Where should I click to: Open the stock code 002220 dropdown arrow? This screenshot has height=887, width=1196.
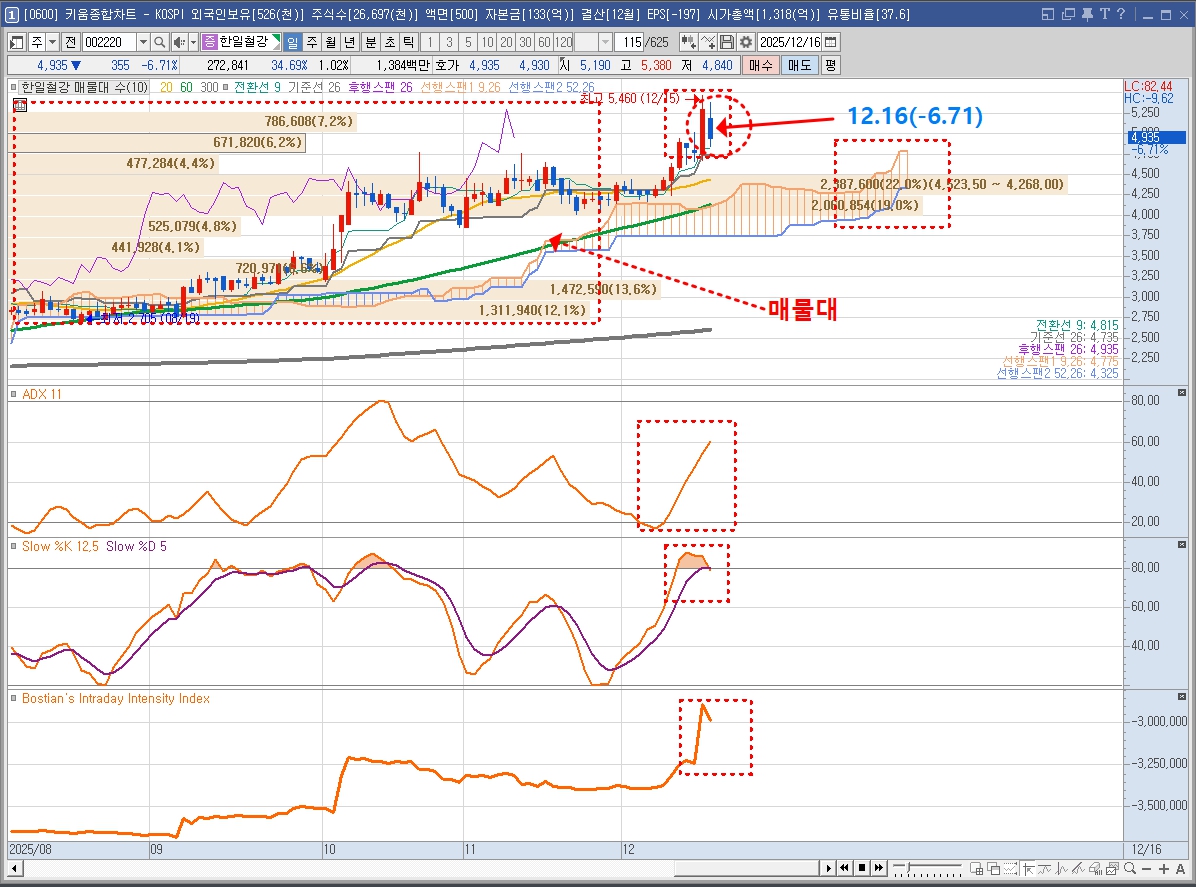pos(143,43)
